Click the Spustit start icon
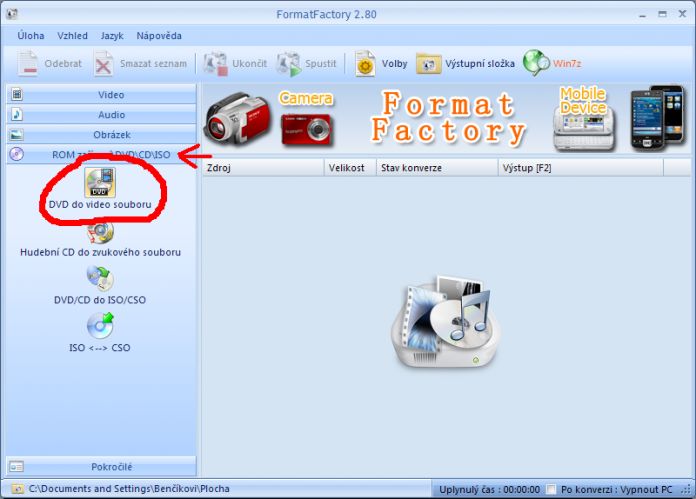 coord(289,64)
